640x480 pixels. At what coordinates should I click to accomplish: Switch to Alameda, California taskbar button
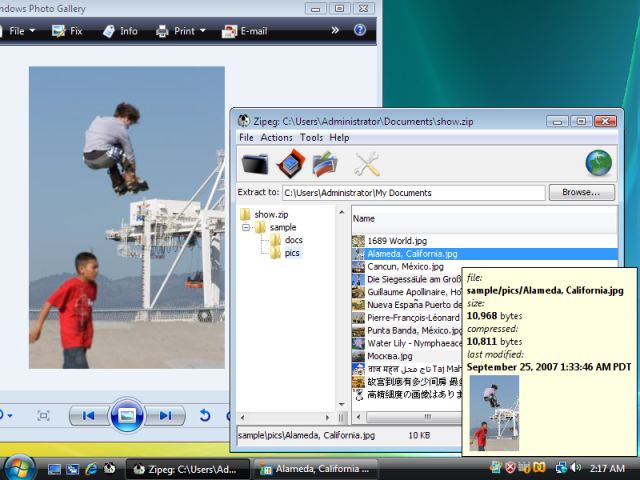pyautogui.click(x=316, y=469)
